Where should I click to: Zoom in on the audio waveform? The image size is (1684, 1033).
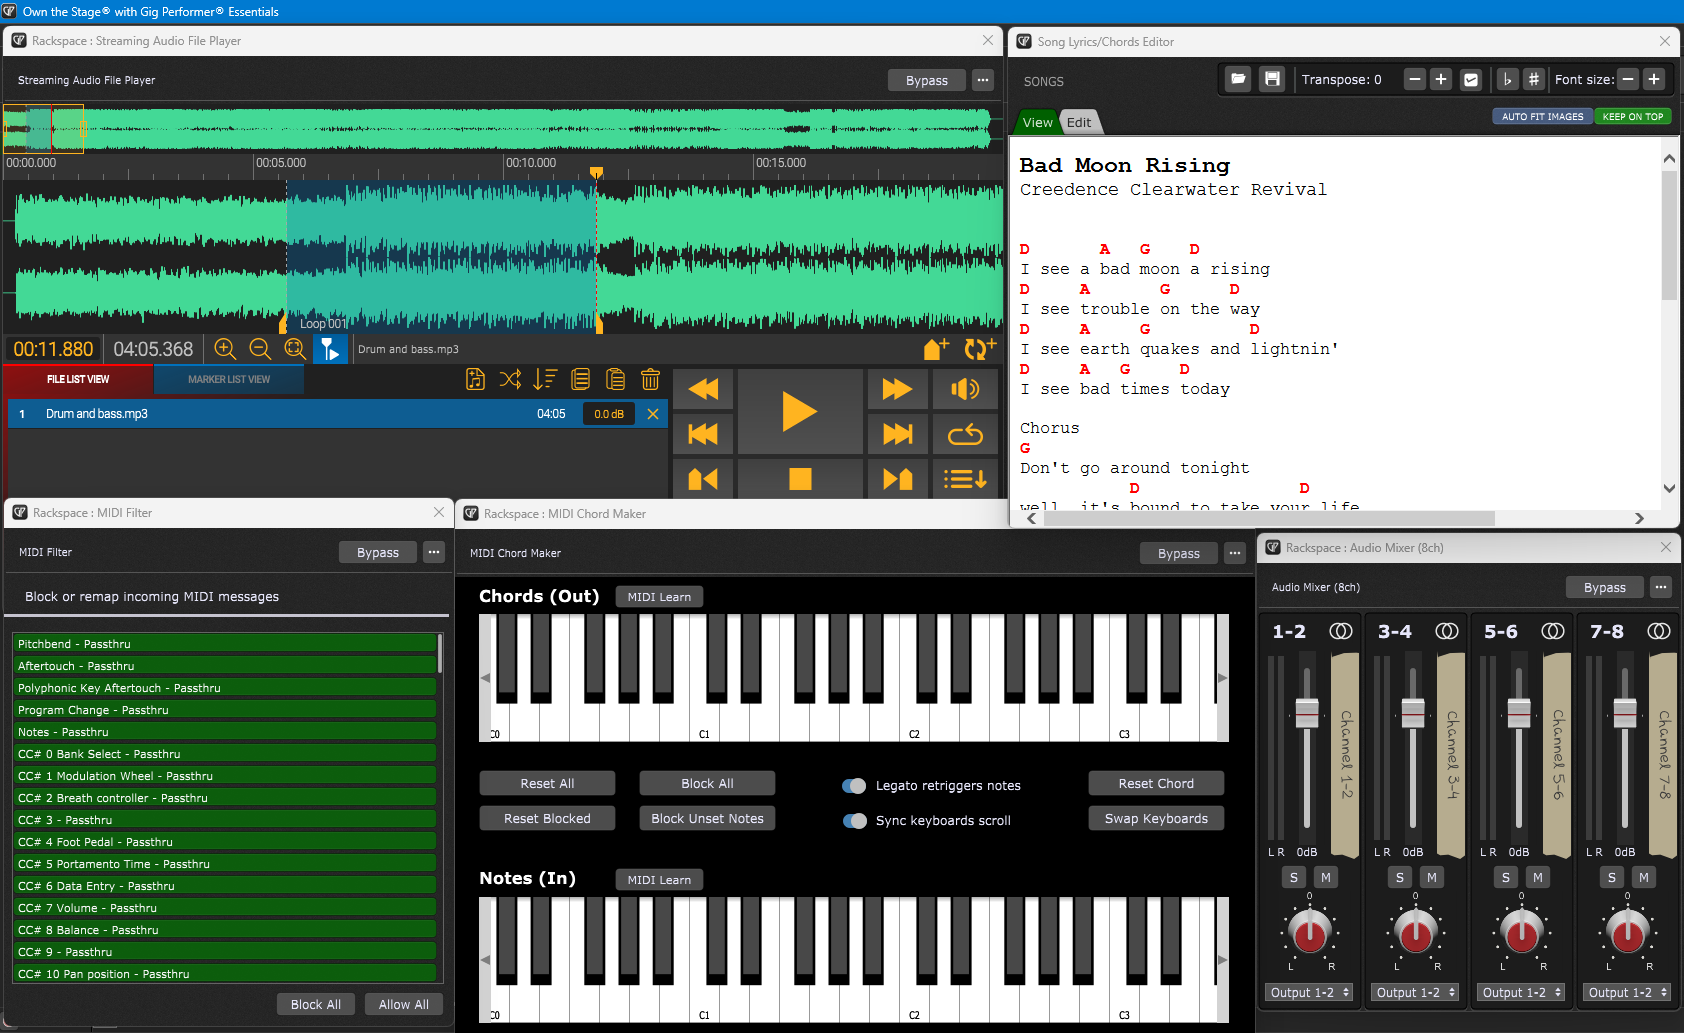[x=225, y=348]
